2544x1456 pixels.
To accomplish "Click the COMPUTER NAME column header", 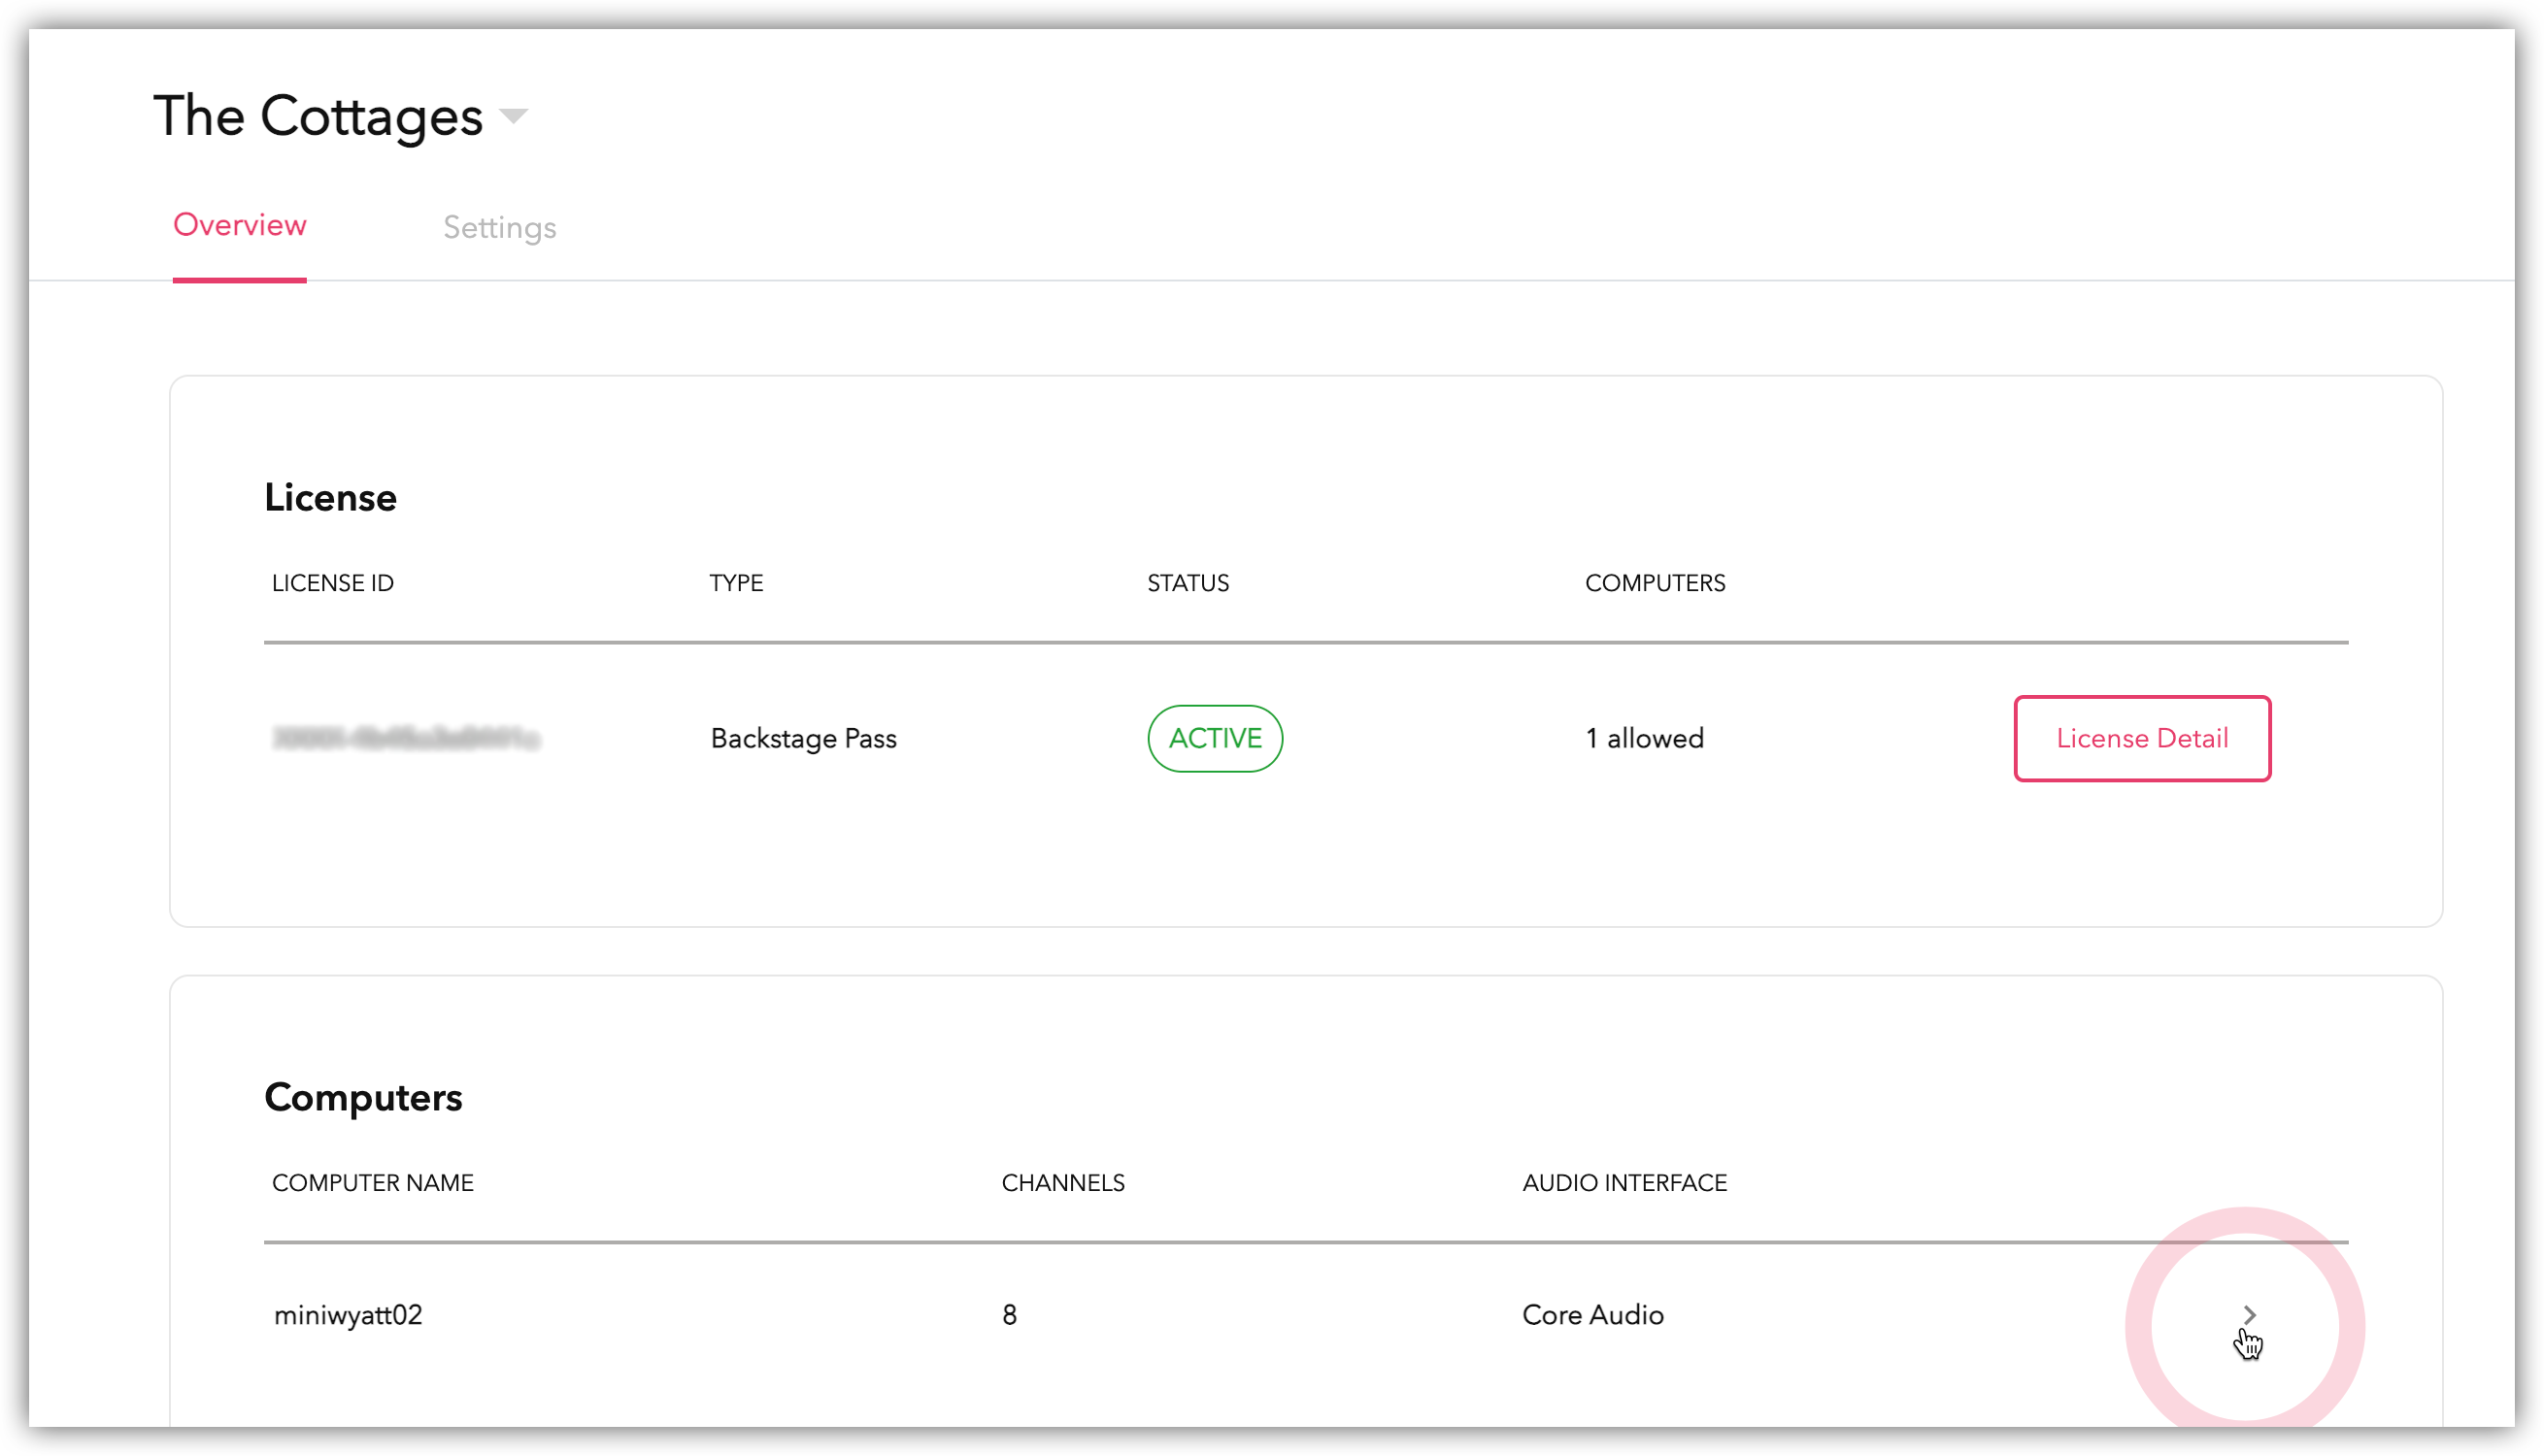I will pos(373,1182).
